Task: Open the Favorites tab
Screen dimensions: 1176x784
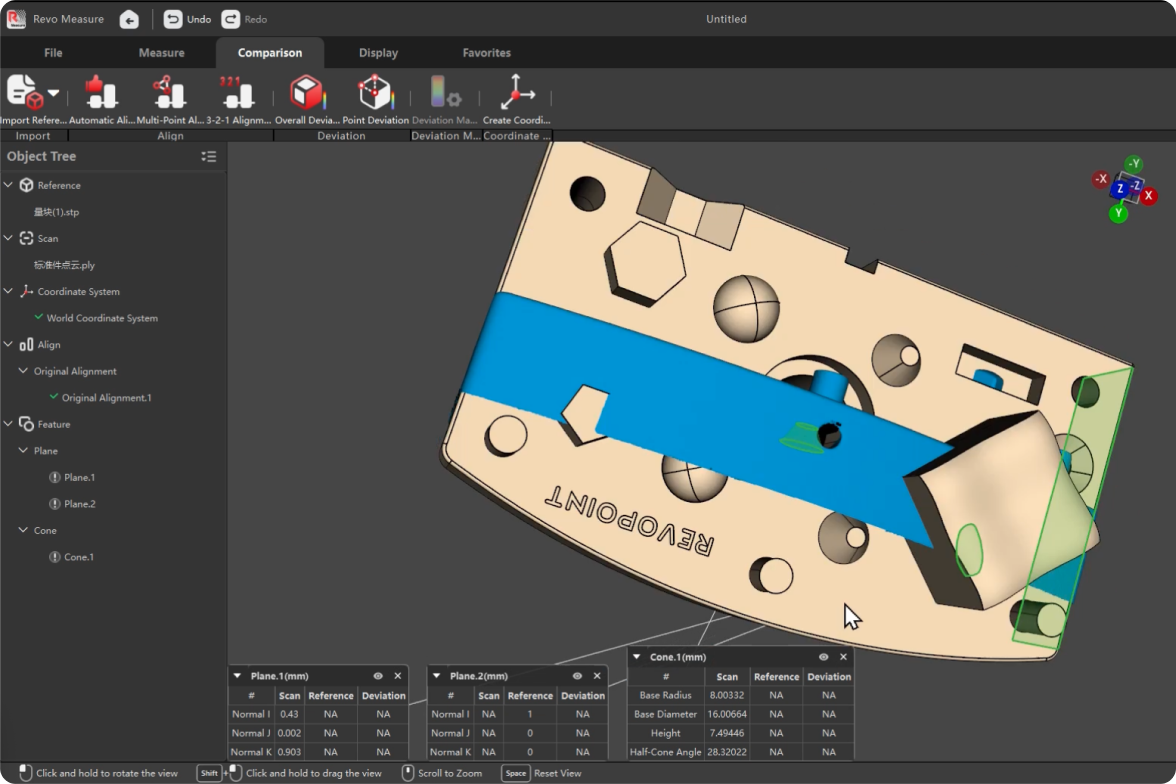Action: click(486, 53)
